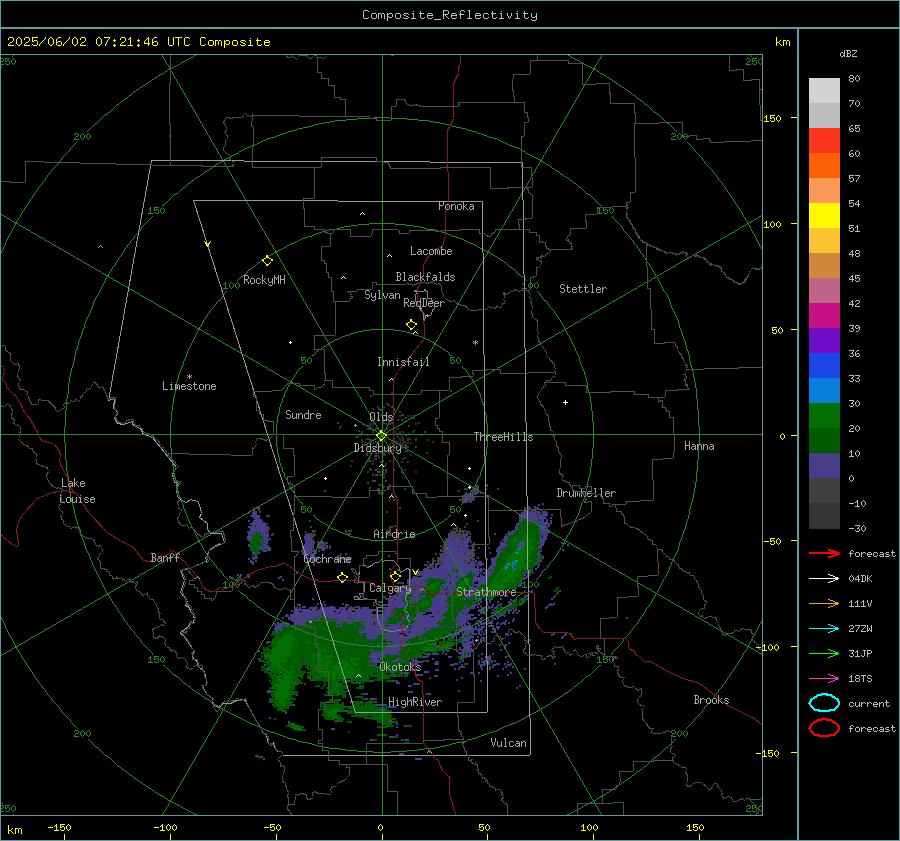
Task: Pick the slate purple swatch between 10 and 0
Action: coord(824,466)
